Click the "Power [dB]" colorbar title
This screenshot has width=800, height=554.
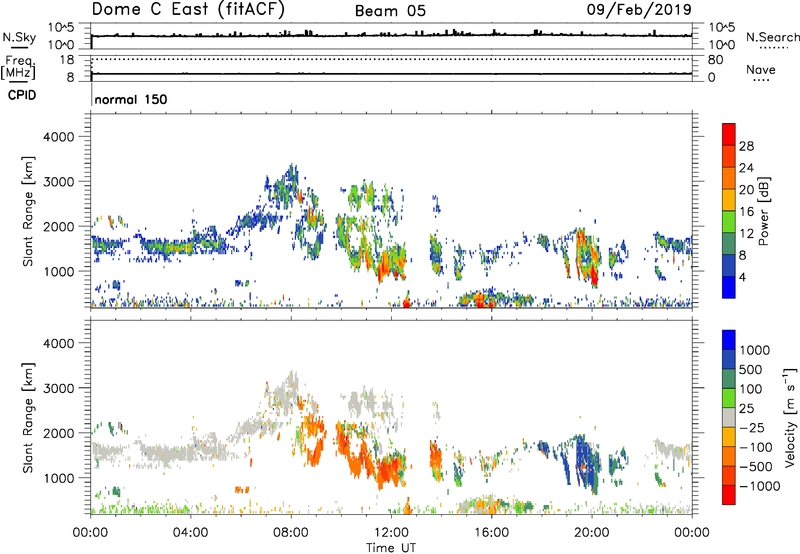[763, 211]
